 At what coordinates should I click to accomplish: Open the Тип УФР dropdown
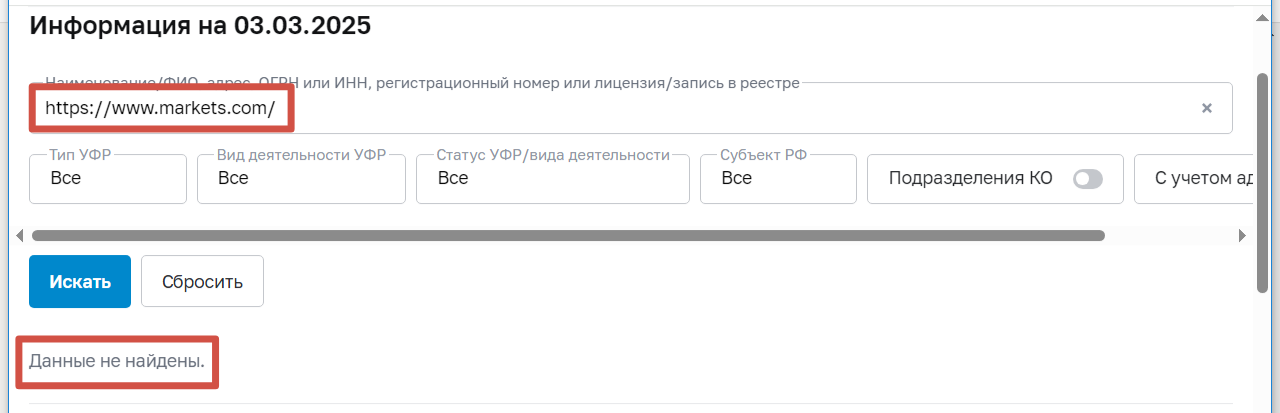(108, 179)
